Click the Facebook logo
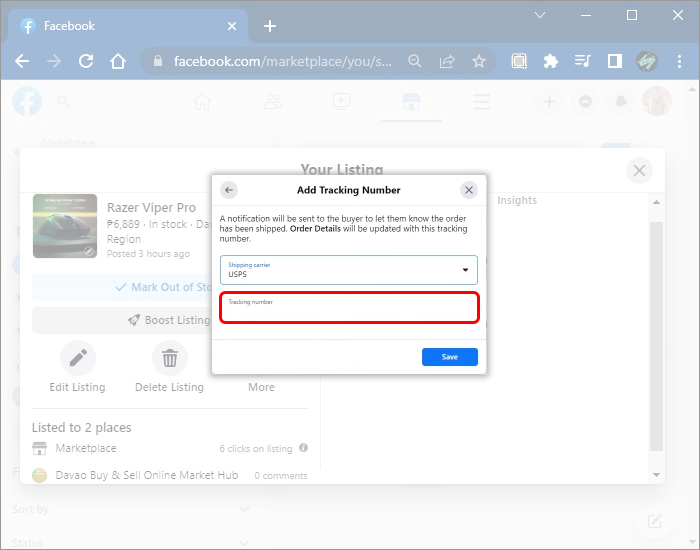 27,101
